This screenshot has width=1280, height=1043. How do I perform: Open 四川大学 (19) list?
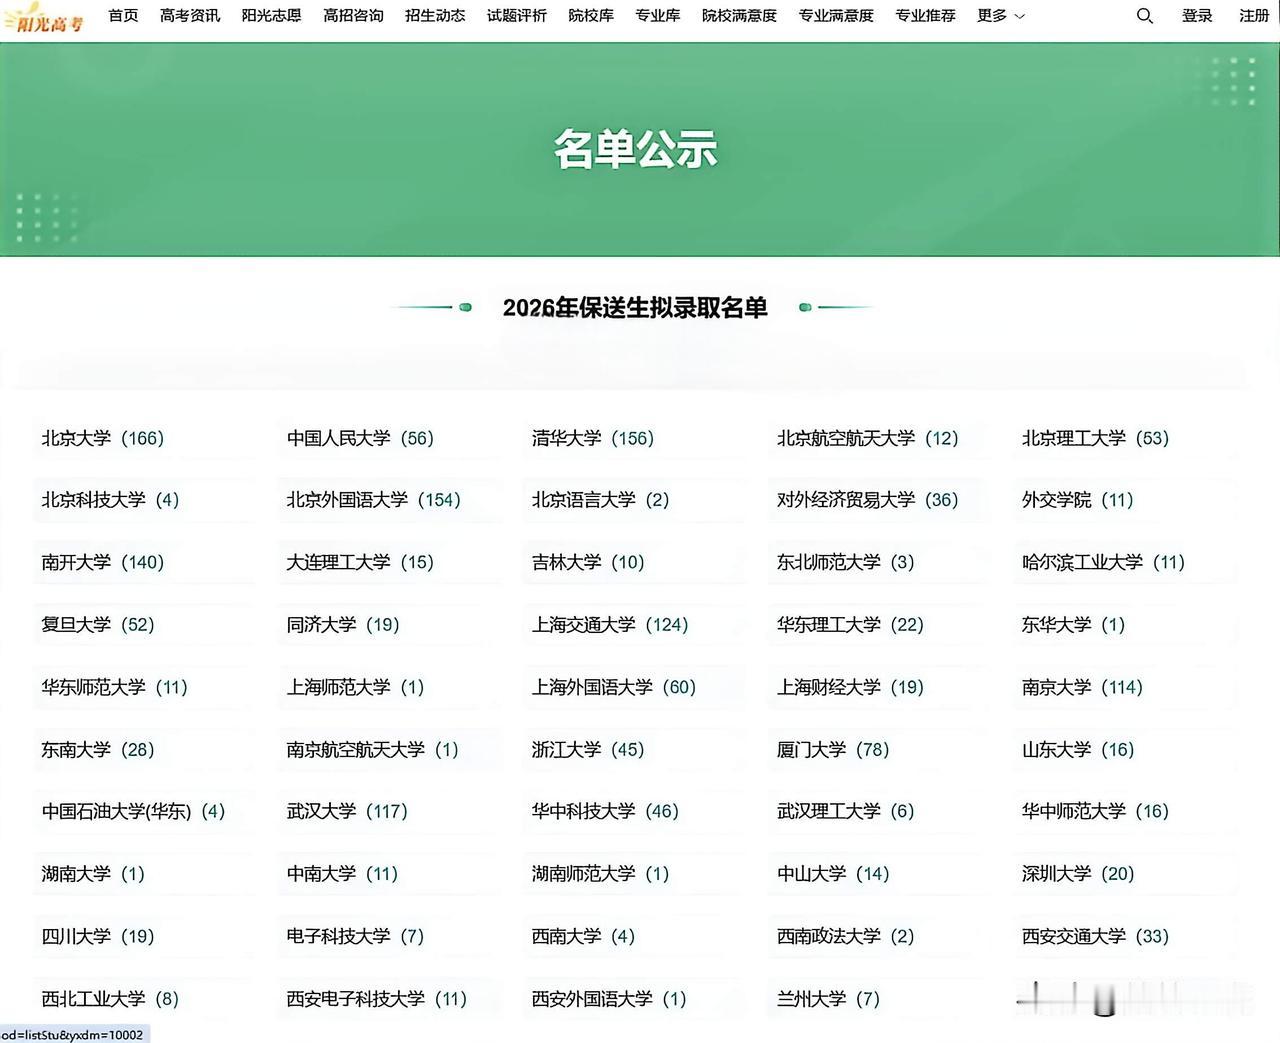[98, 936]
